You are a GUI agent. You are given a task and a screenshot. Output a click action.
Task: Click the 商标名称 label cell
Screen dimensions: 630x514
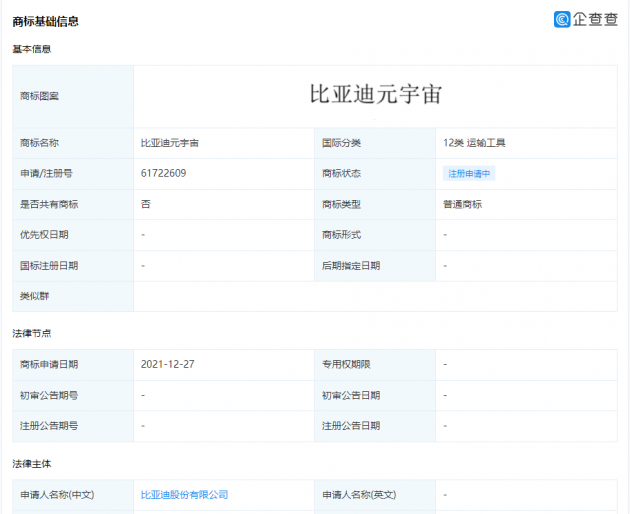(73, 143)
